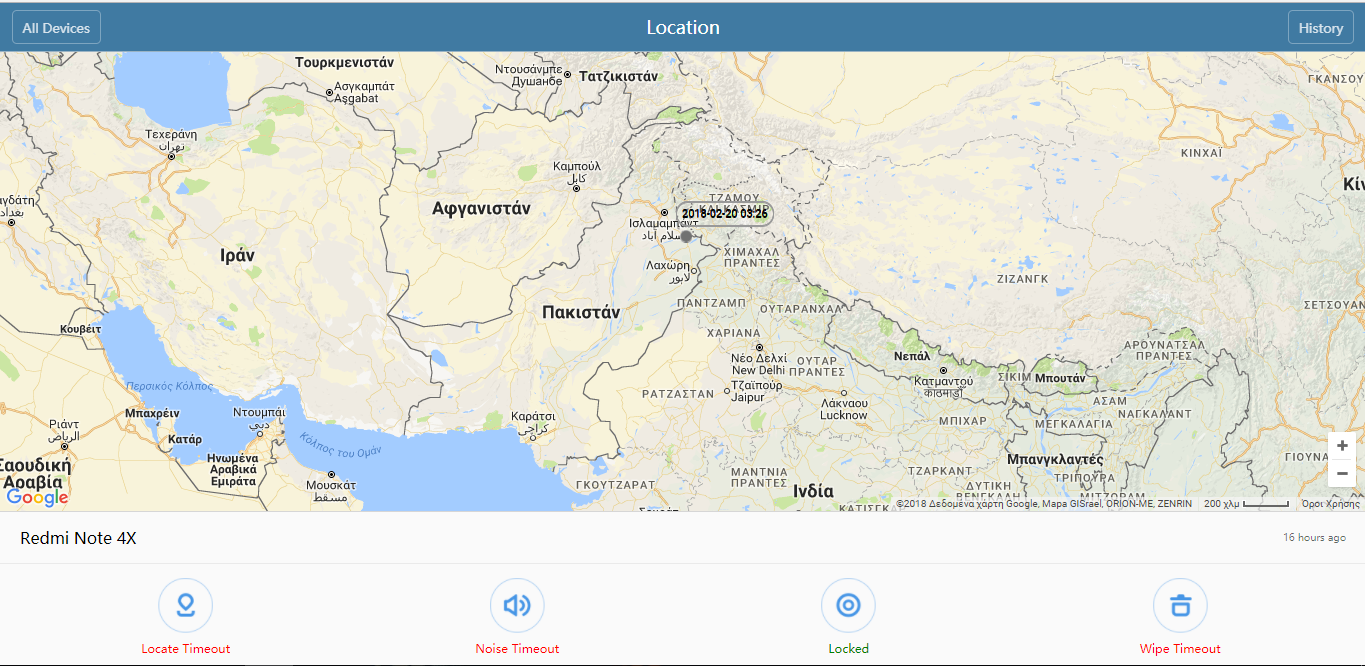Click the Καράτσι city label
The width and height of the screenshot is (1365, 666).
(x=532, y=415)
